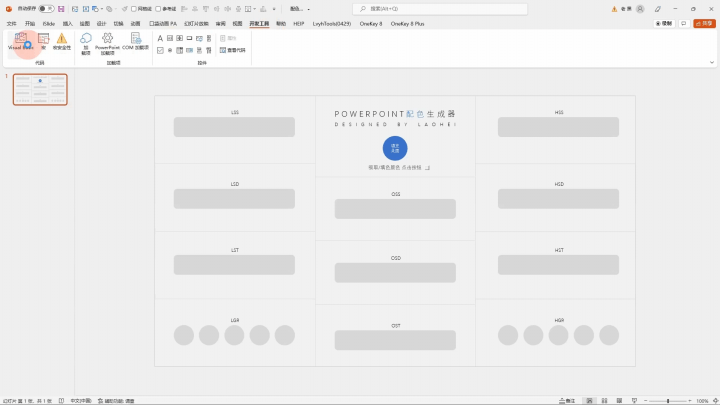Viewport: 720px width, 405px height.
Task: Open Macro Security warning settings
Action: pyautogui.click(x=62, y=41)
